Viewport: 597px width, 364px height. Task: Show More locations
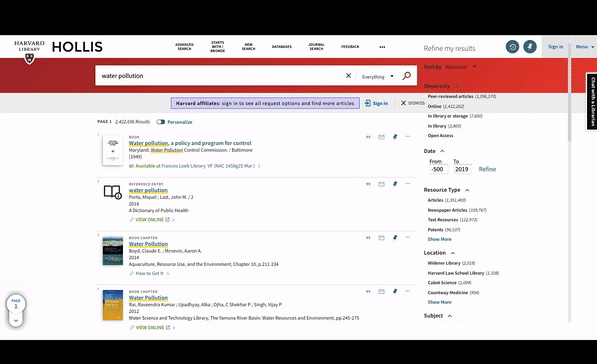[x=439, y=302]
